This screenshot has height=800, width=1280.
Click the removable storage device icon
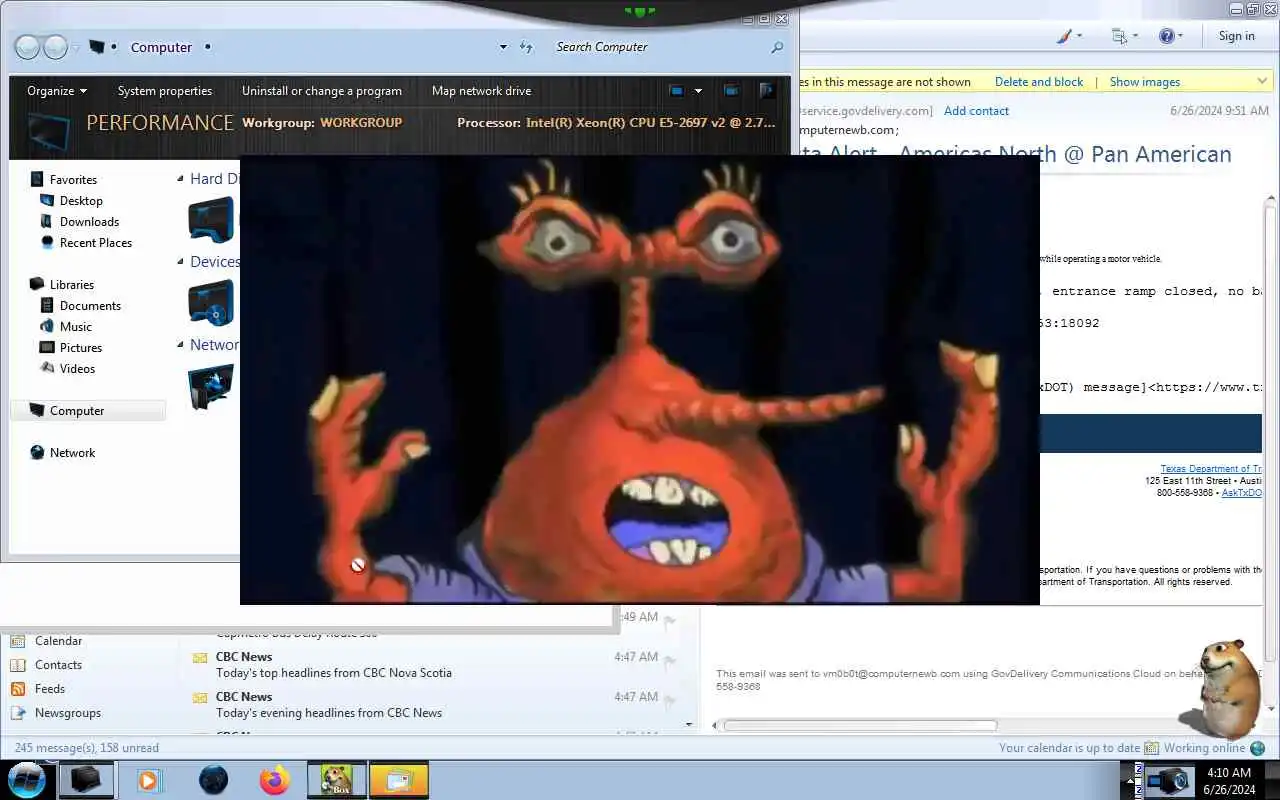click(211, 302)
